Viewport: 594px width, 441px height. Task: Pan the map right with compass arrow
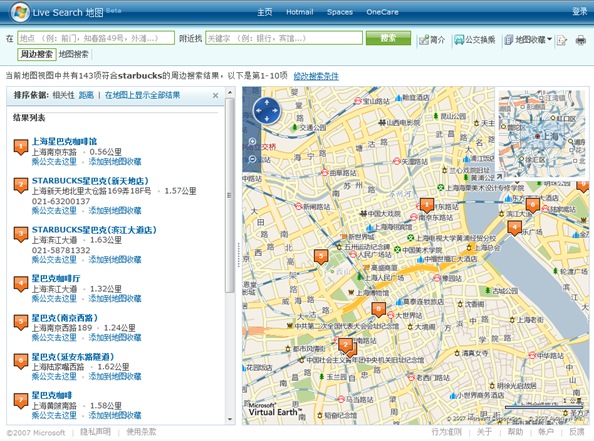pyautogui.click(x=275, y=111)
